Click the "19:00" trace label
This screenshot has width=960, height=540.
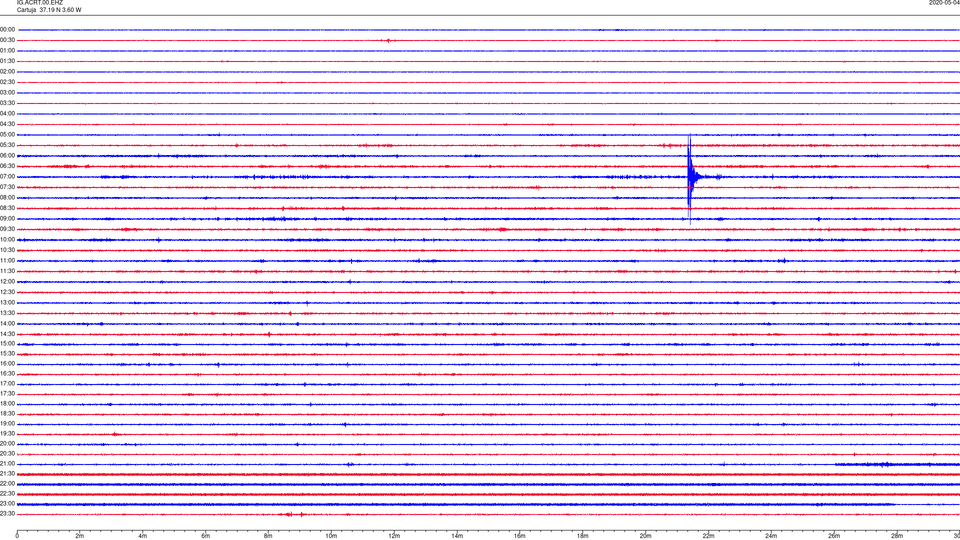(x=7, y=424)
